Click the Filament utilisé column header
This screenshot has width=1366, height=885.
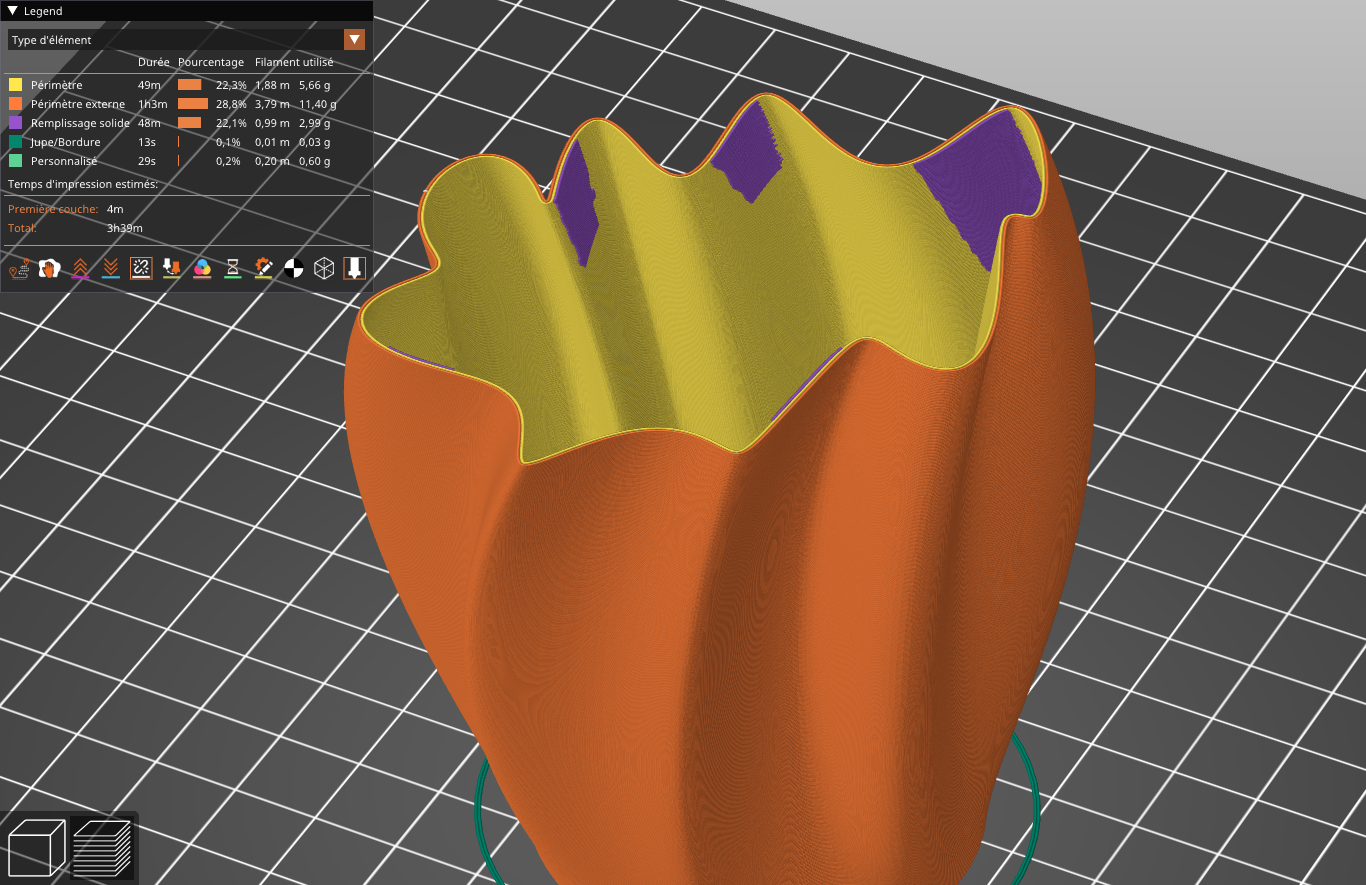tap(294, 62)
